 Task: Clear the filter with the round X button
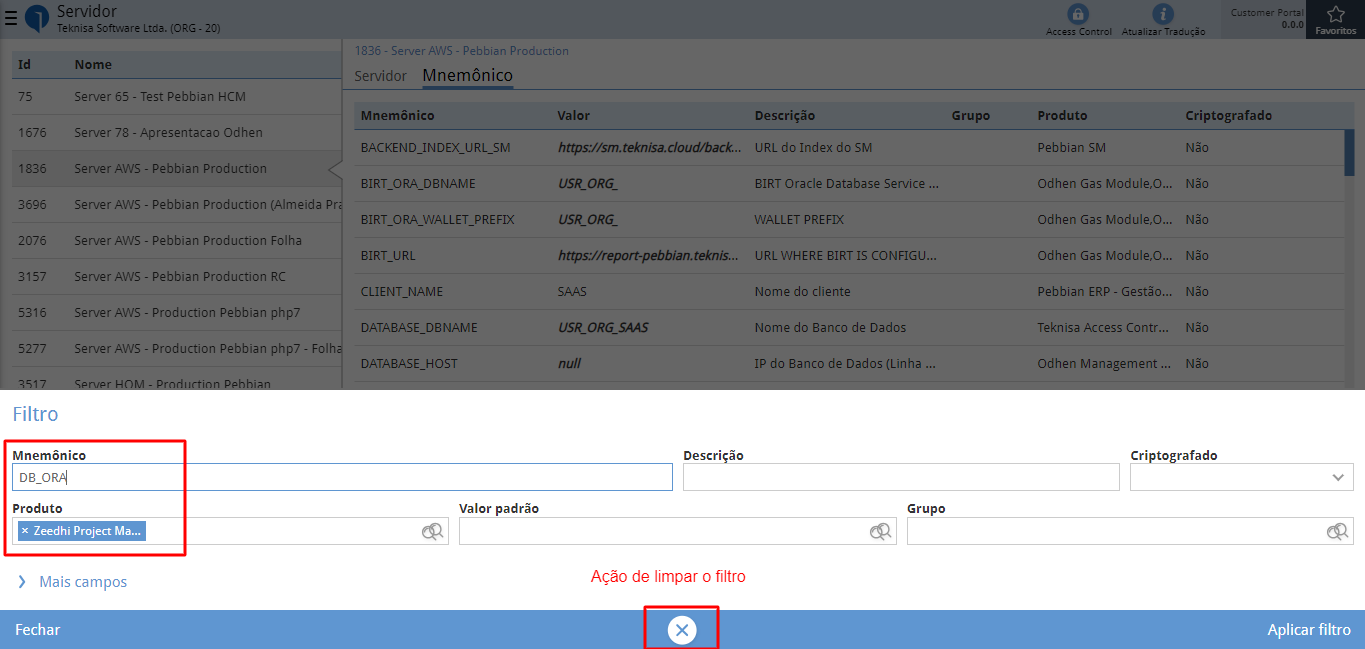click(x=682, y=629)
